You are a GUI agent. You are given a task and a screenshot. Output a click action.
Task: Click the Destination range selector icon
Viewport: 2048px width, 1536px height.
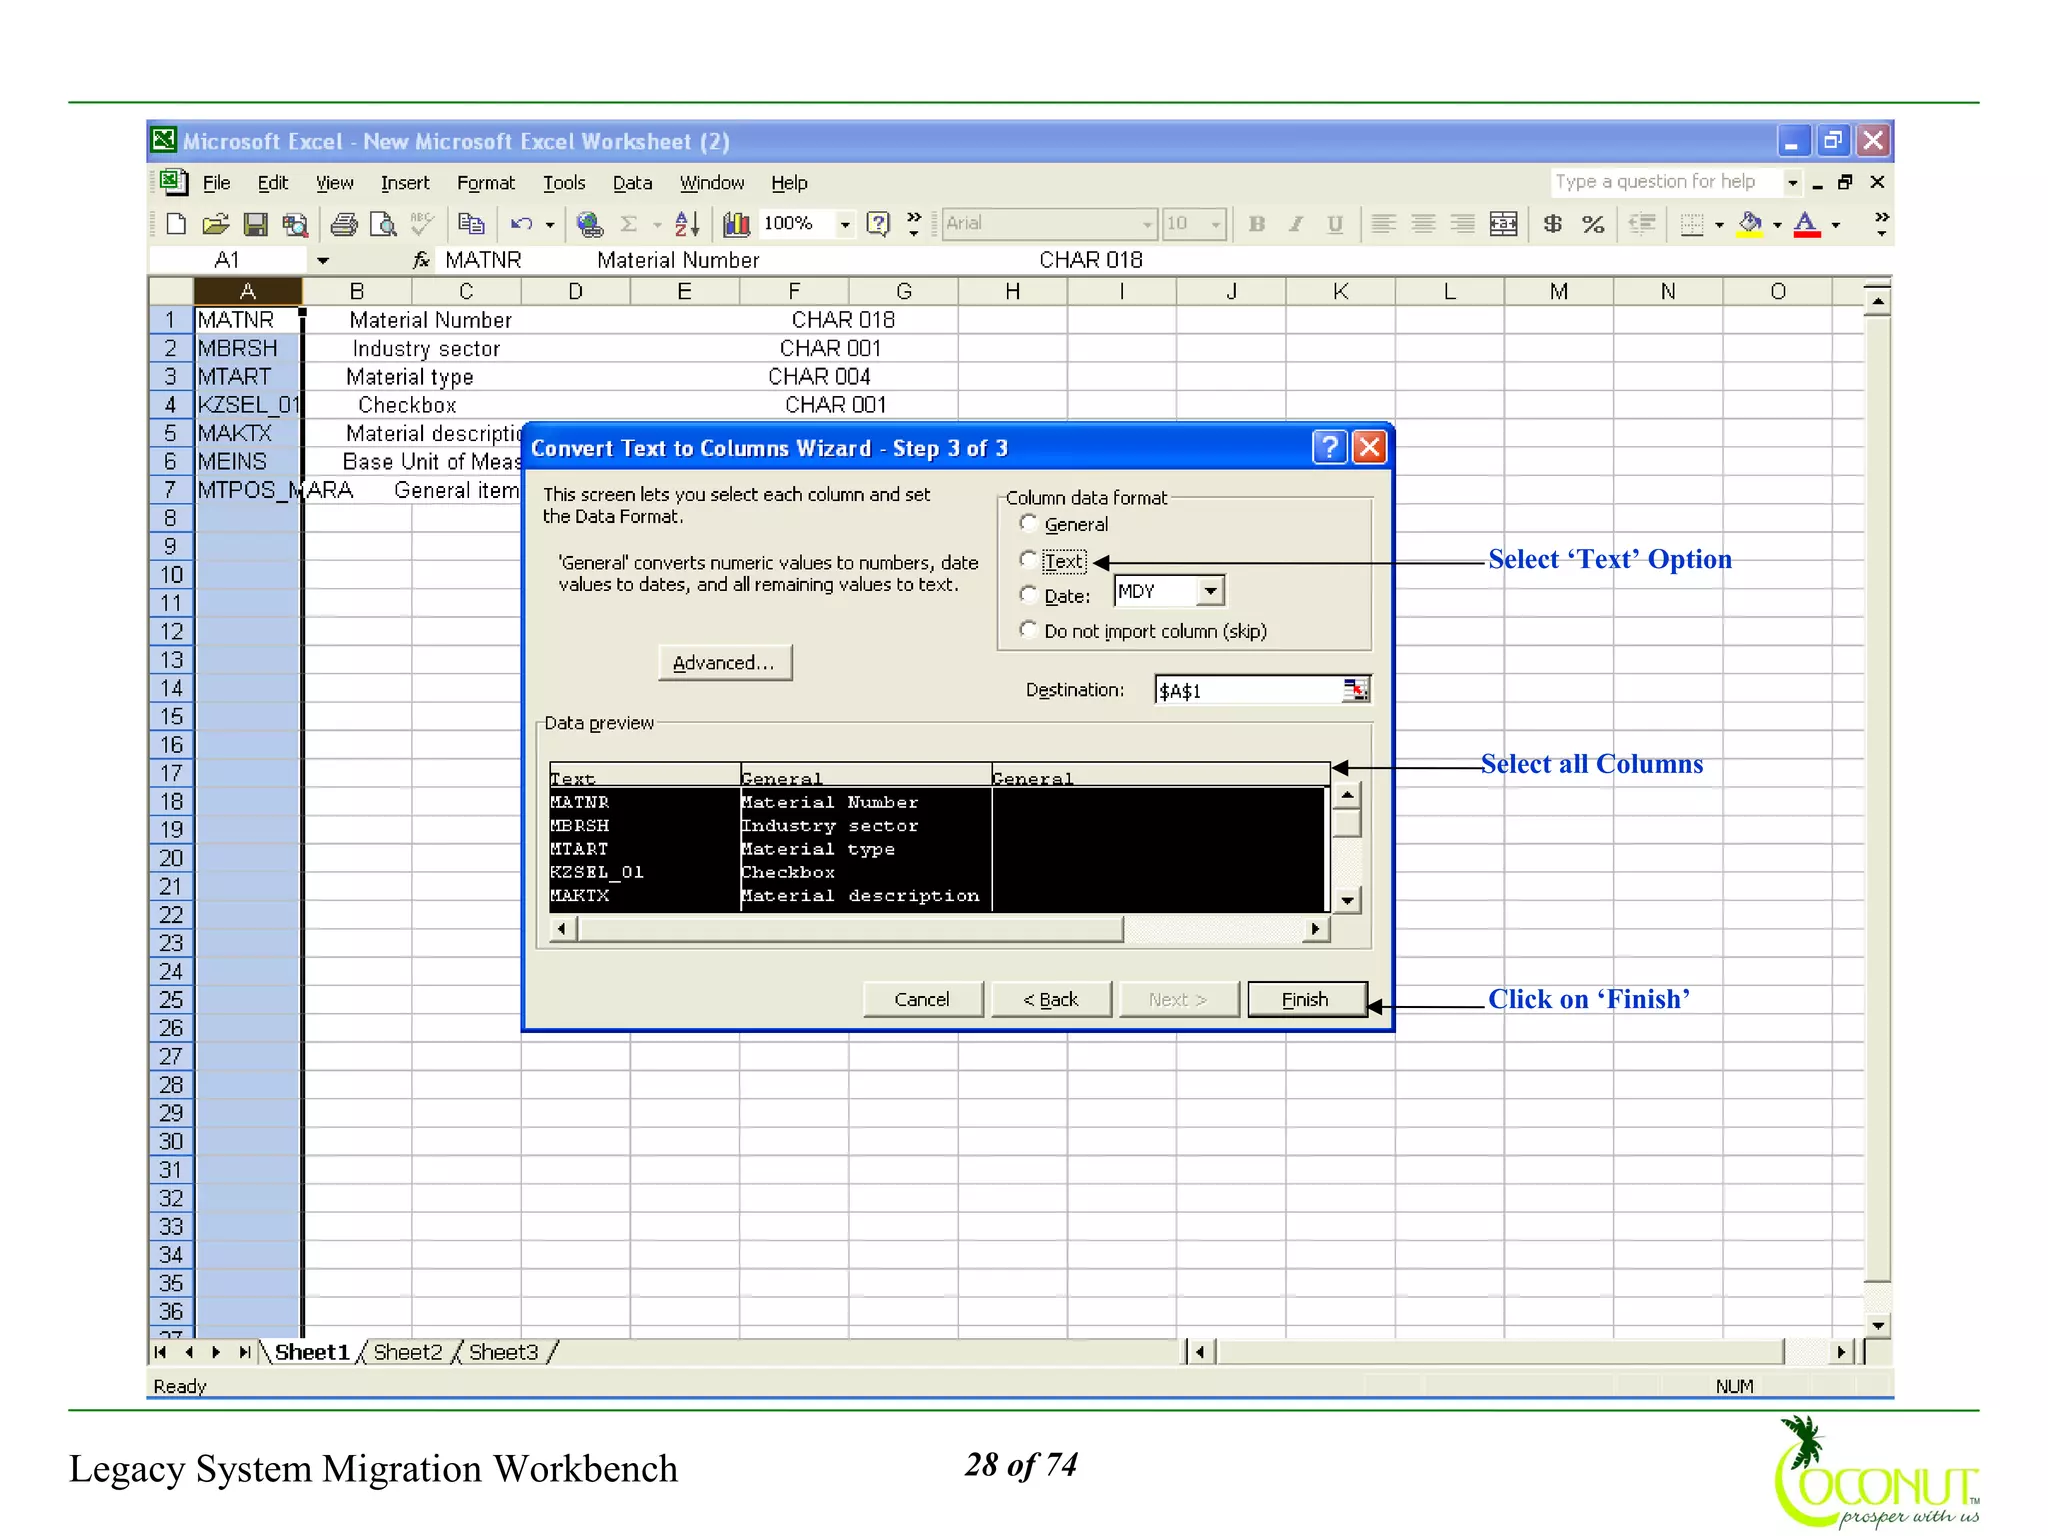tap(1355, 690)
